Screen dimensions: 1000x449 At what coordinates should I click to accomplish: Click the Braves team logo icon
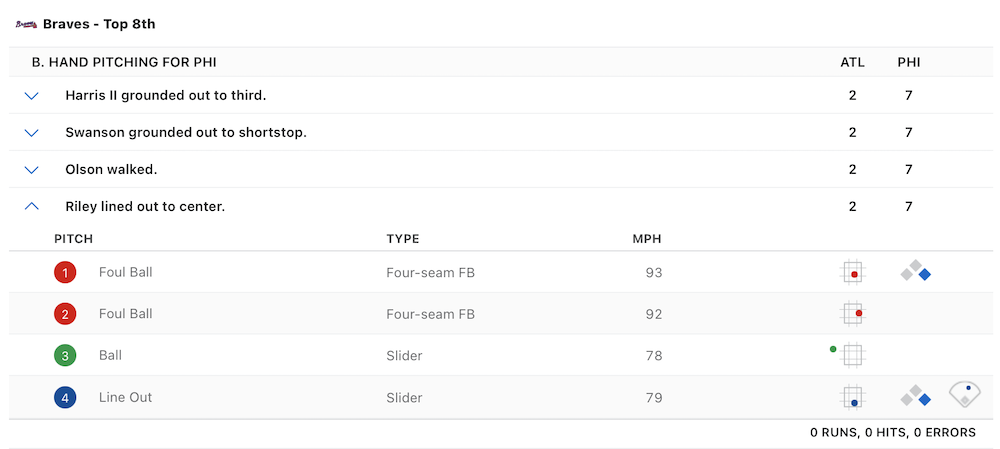(x=26, y=24)
